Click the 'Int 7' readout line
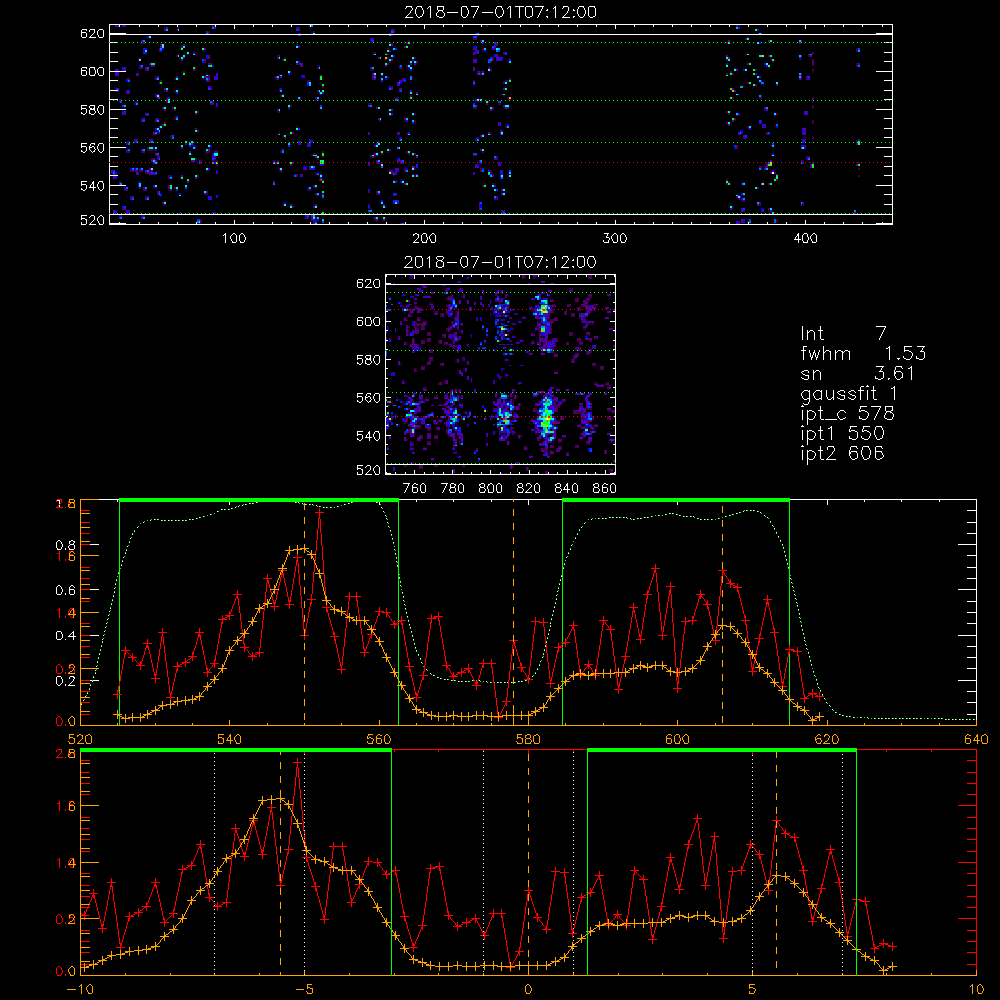The height and width of the screenshot is (1000, 1000). point(843,333)
